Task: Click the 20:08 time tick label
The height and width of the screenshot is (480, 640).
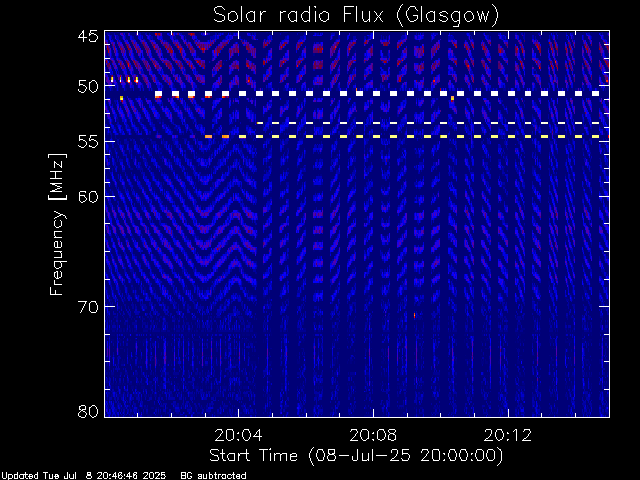Action: coord(373,435)
